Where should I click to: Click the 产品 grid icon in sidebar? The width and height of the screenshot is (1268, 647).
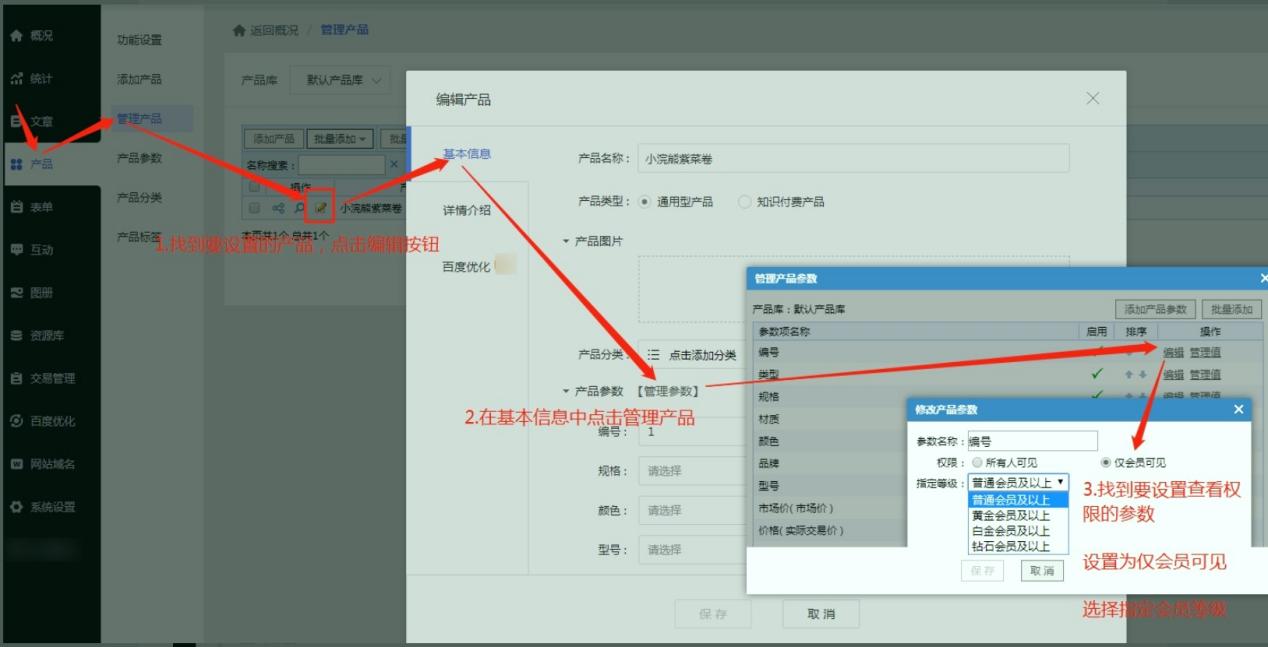pyautogui.click(x=17, y=164)
